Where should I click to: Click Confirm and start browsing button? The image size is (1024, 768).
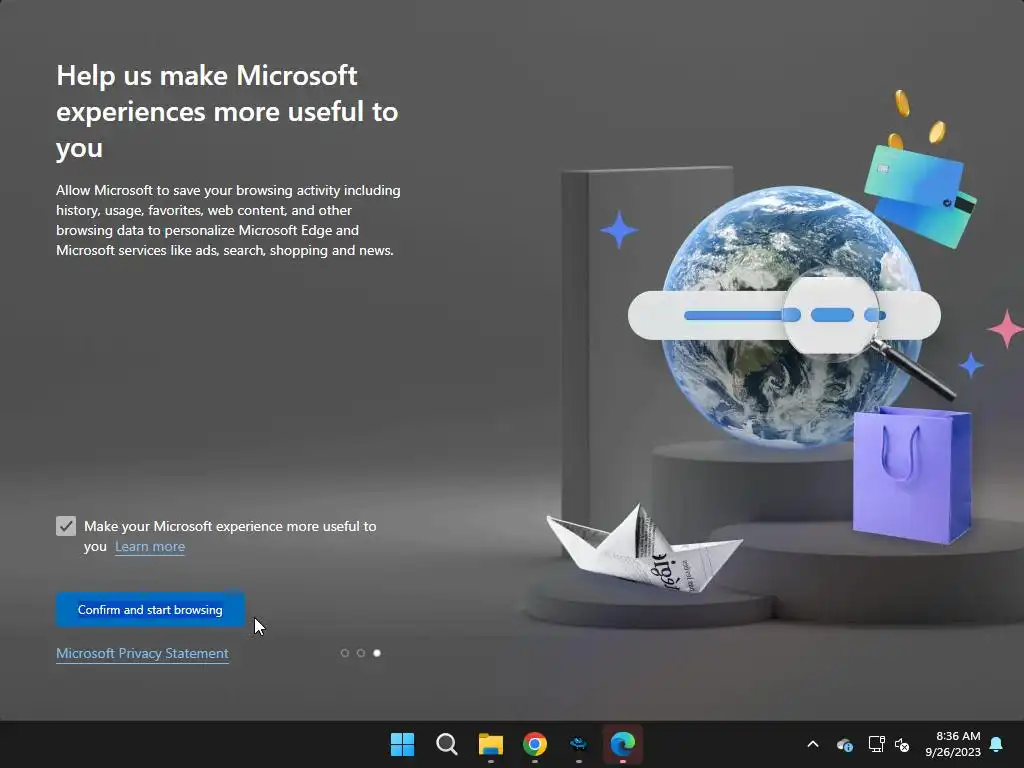tap(150, 609)
